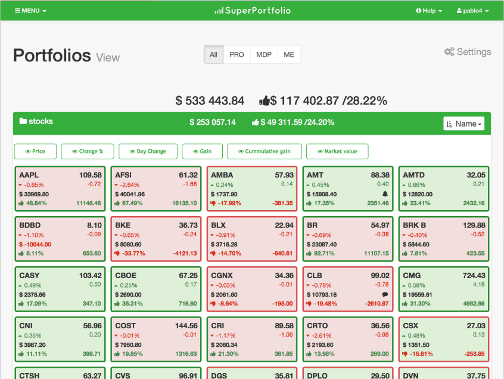This screenshot has height=379, width=504.
Task: Open the COST ticker name
Action: pos(125,326)
